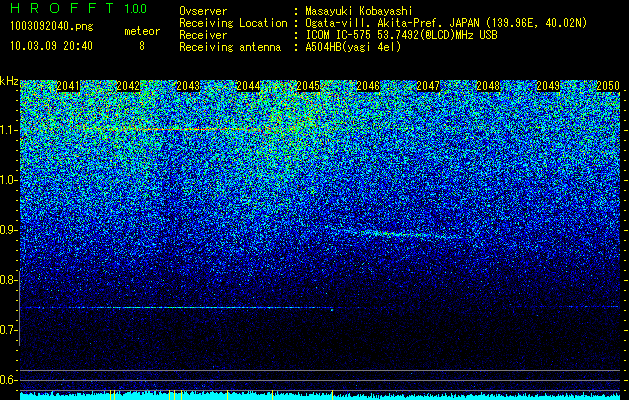Click the 0.9 frequency axis label

tap(8, 230)
